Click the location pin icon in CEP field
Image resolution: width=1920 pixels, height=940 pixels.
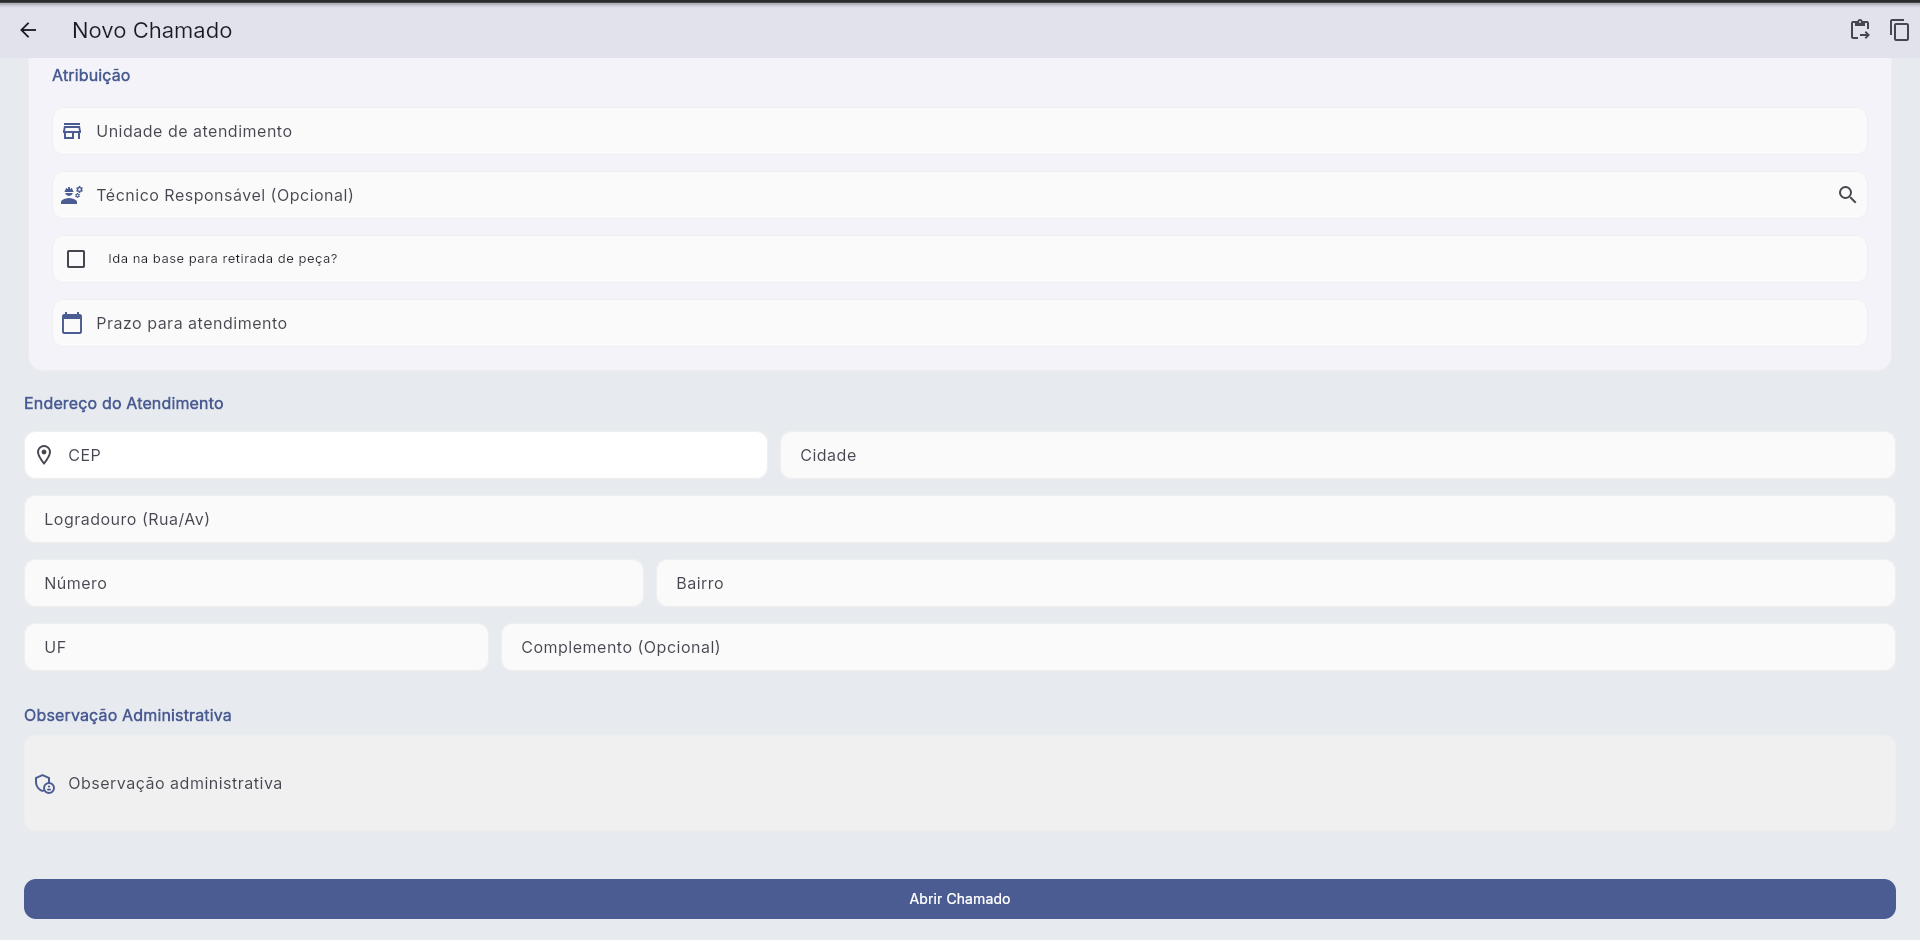coord(44,455)
